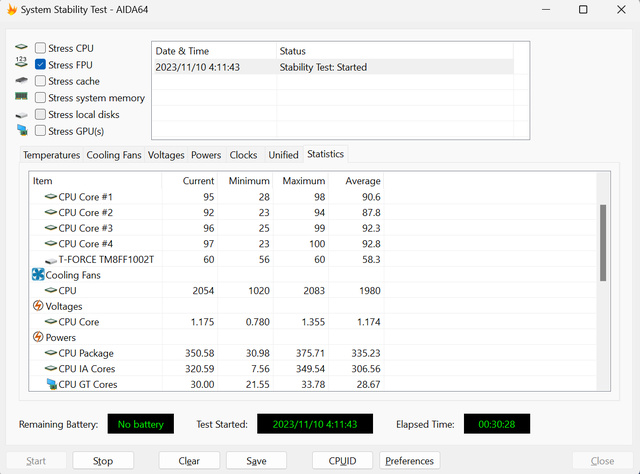The height and width of the screenshot is (474, 640).
Task: Click the chip icon beside Stress CPU
Action: (x=21, y=47)
